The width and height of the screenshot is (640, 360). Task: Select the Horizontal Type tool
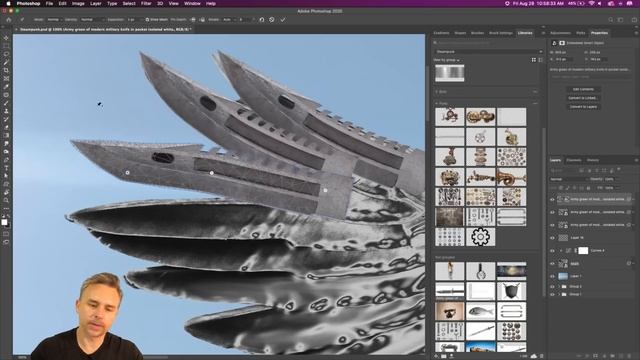[x=6, y=168]
